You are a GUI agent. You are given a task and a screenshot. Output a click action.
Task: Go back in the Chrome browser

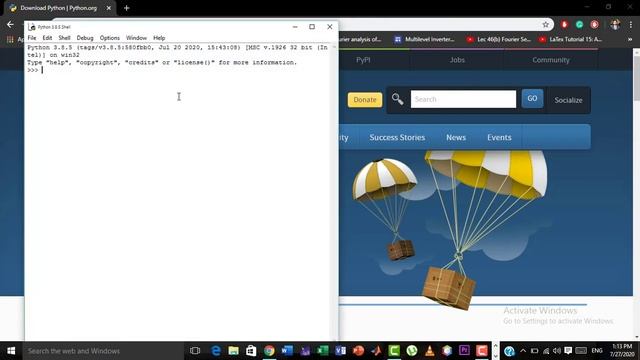click(x=10, y=24)
